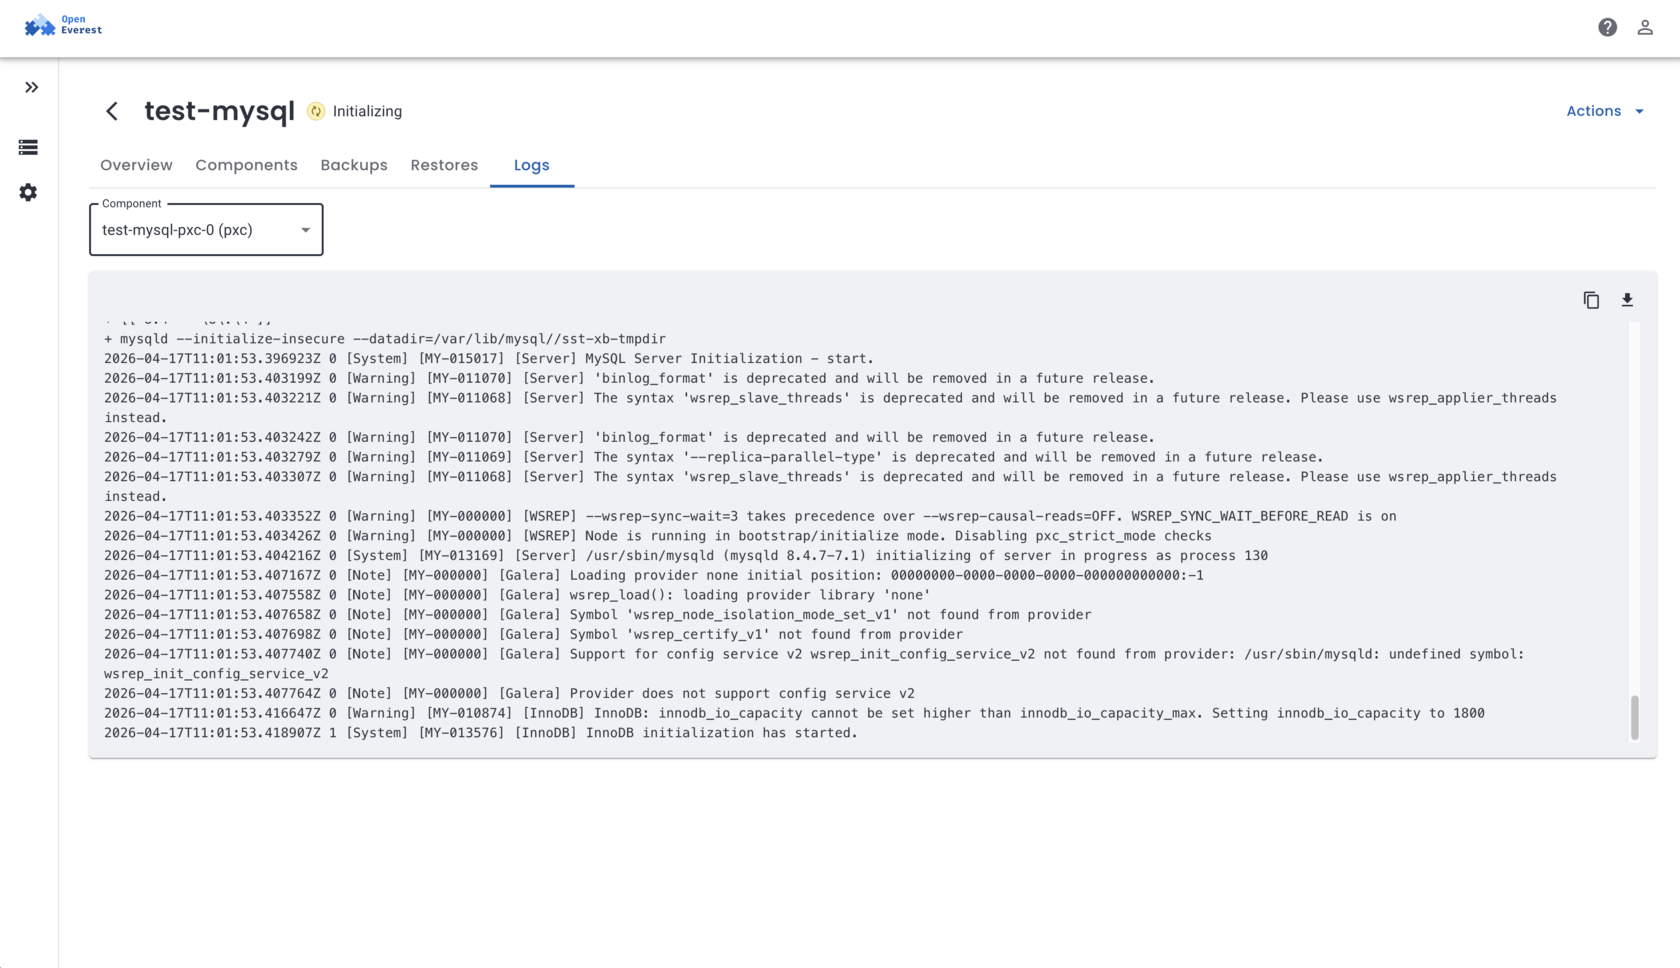
Task: Open the settings gear icon
Action: coord(28,192)
